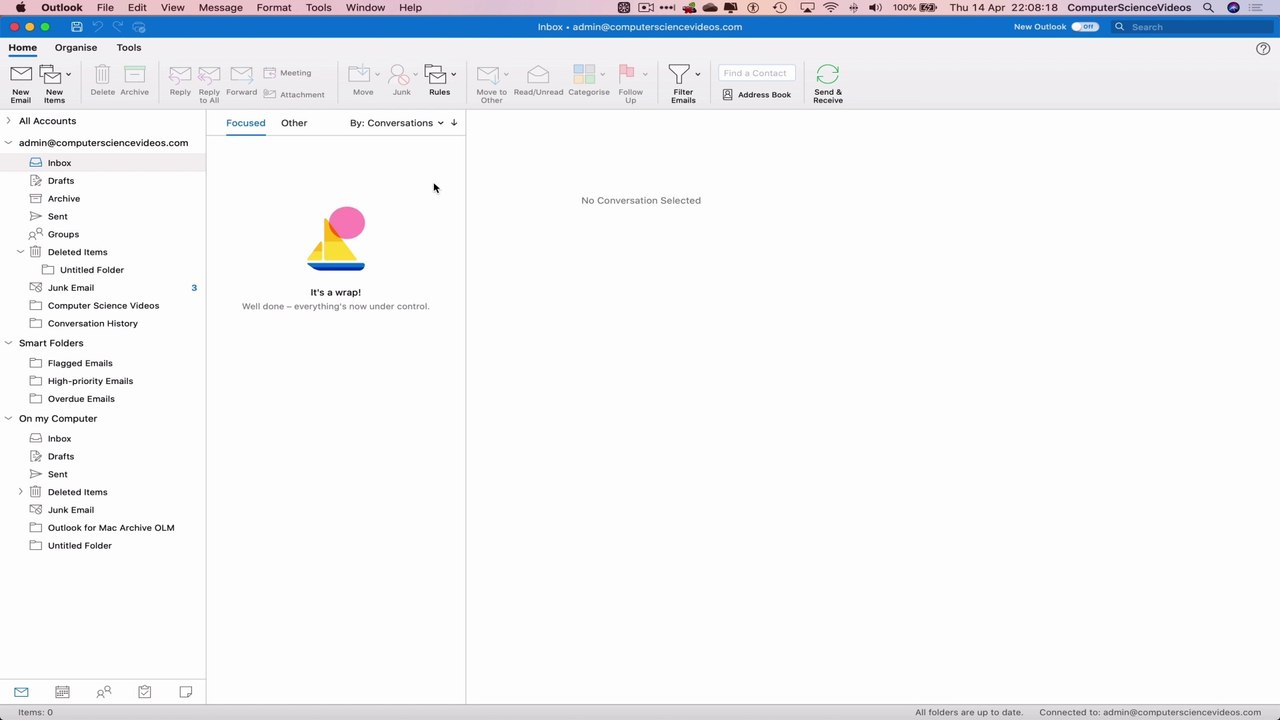Open the Apple menu
Viewport: 1280px width, 720px height.
click(x=20, y=7)
